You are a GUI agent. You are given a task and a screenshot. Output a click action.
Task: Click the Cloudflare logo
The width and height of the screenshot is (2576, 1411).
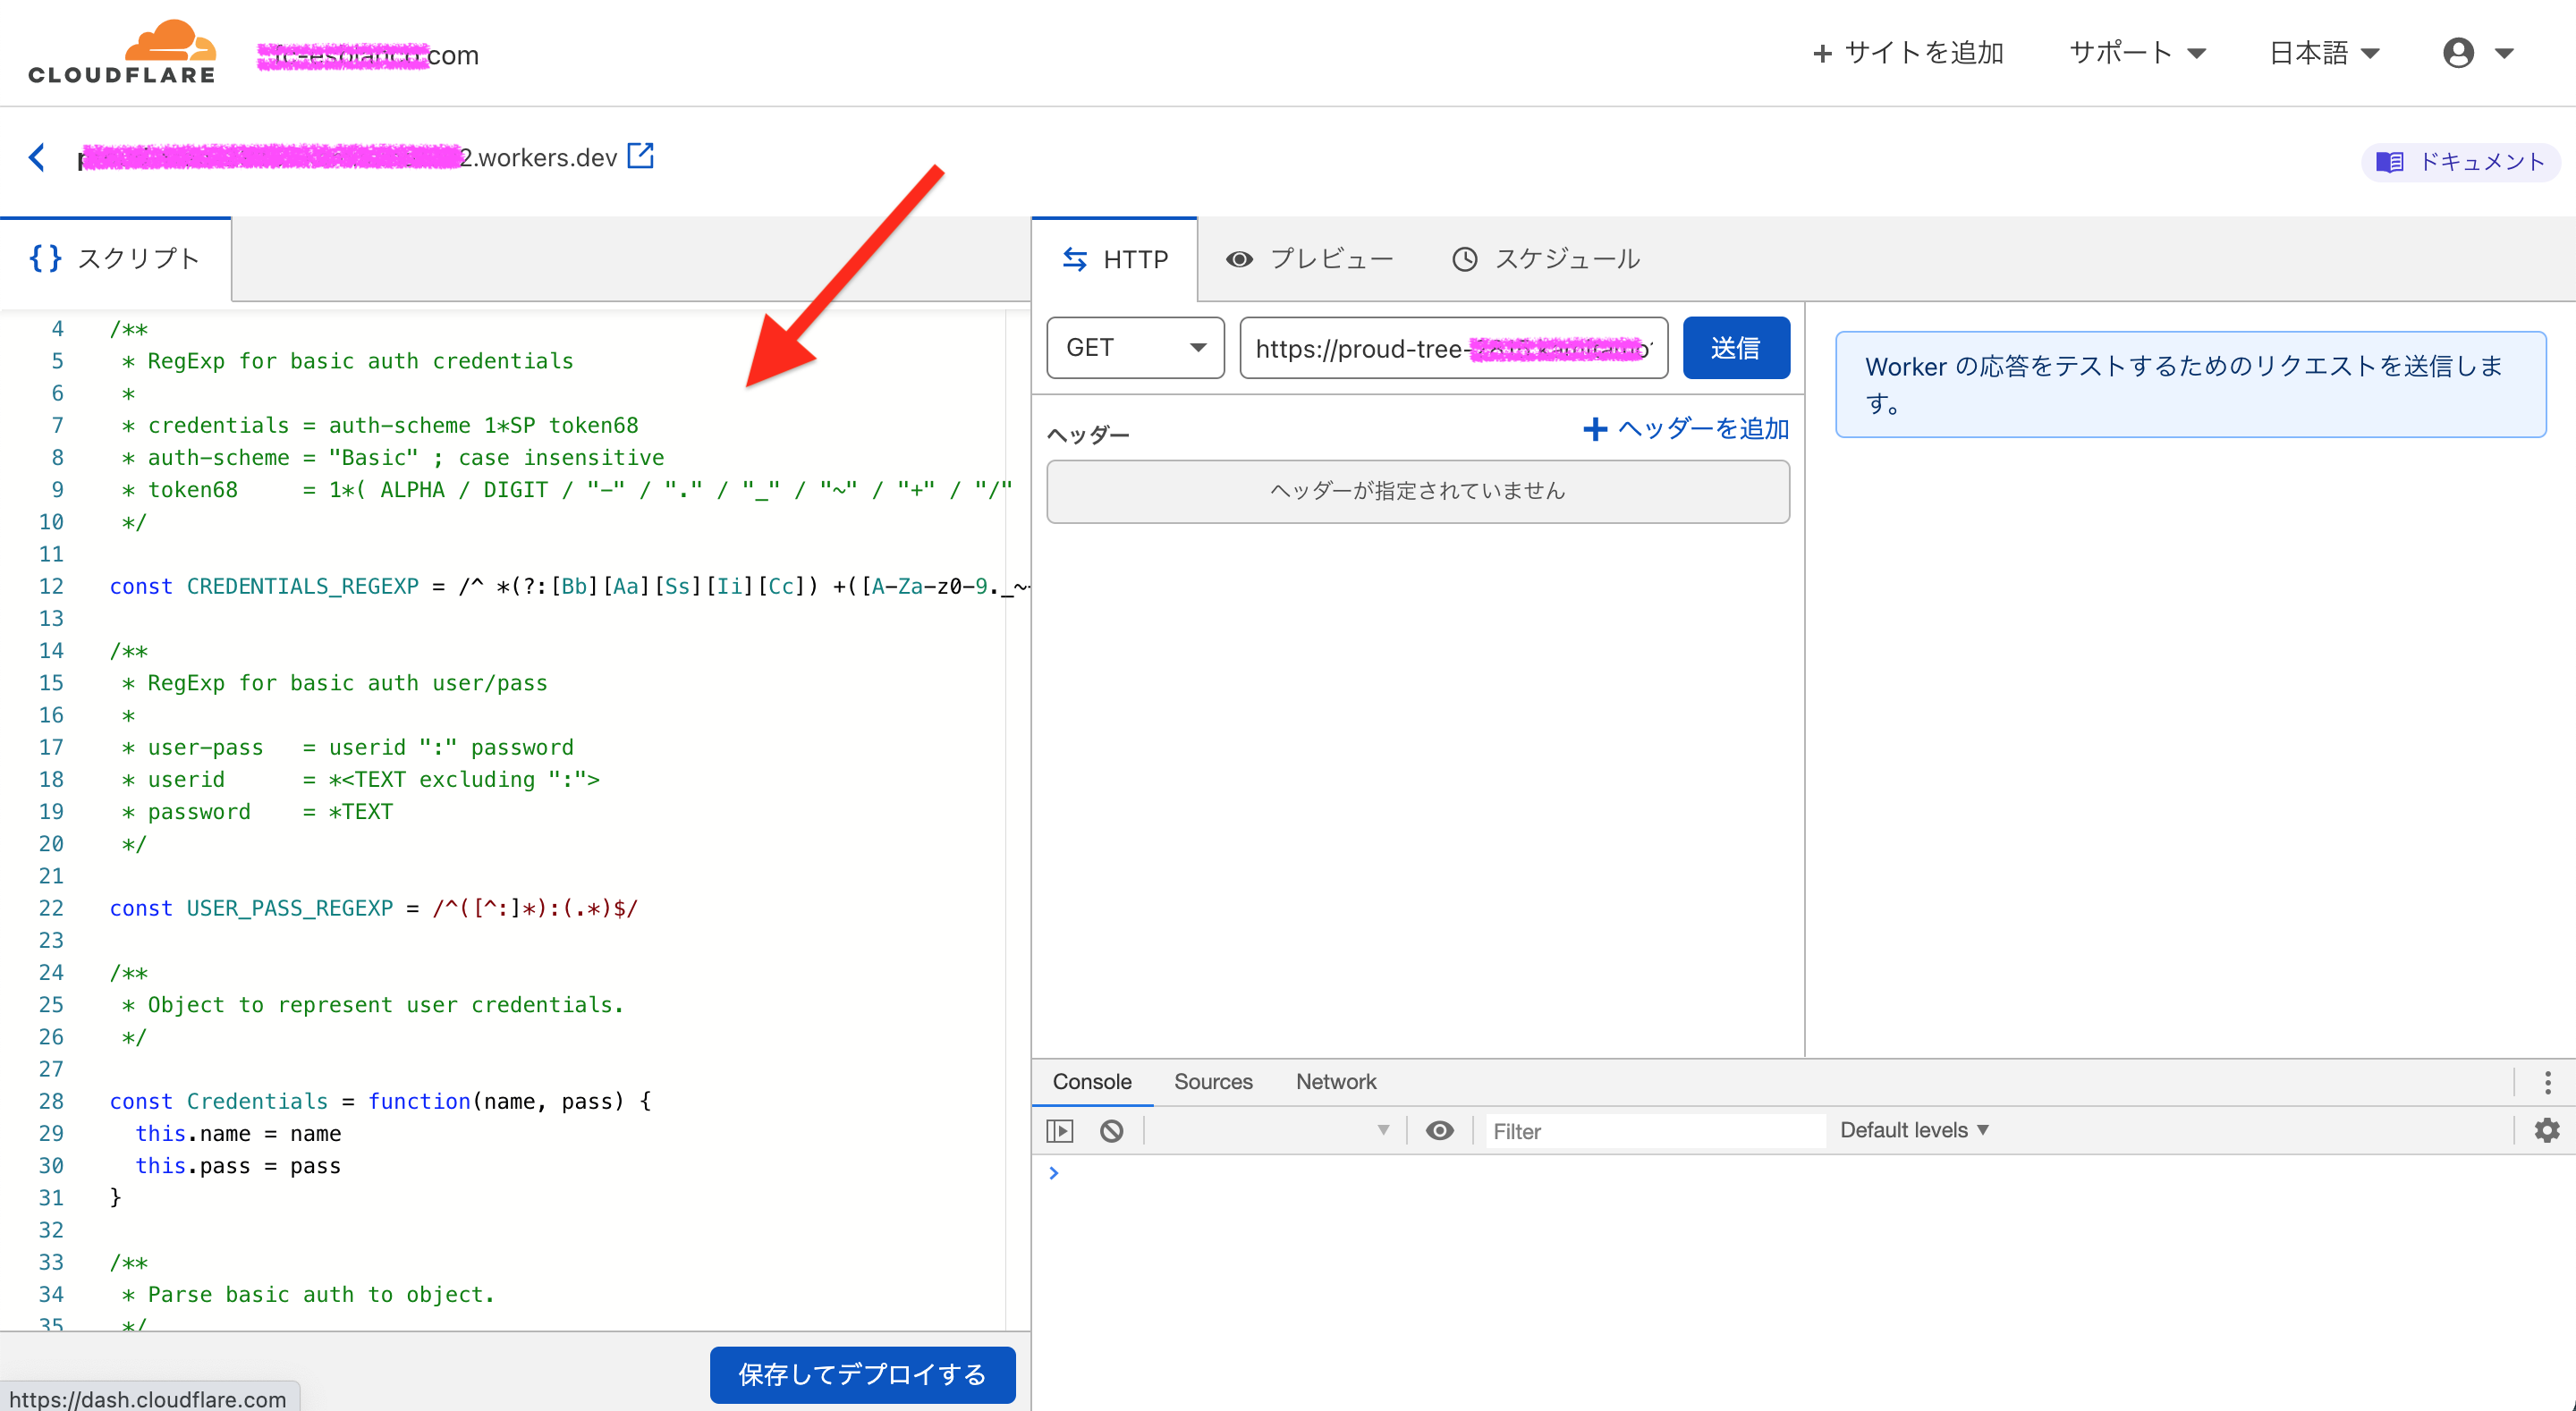[121, 52]
